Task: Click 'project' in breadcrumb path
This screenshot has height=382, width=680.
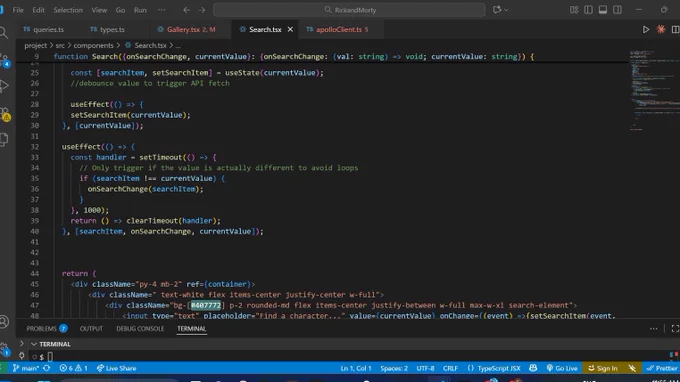Action: 35,46
